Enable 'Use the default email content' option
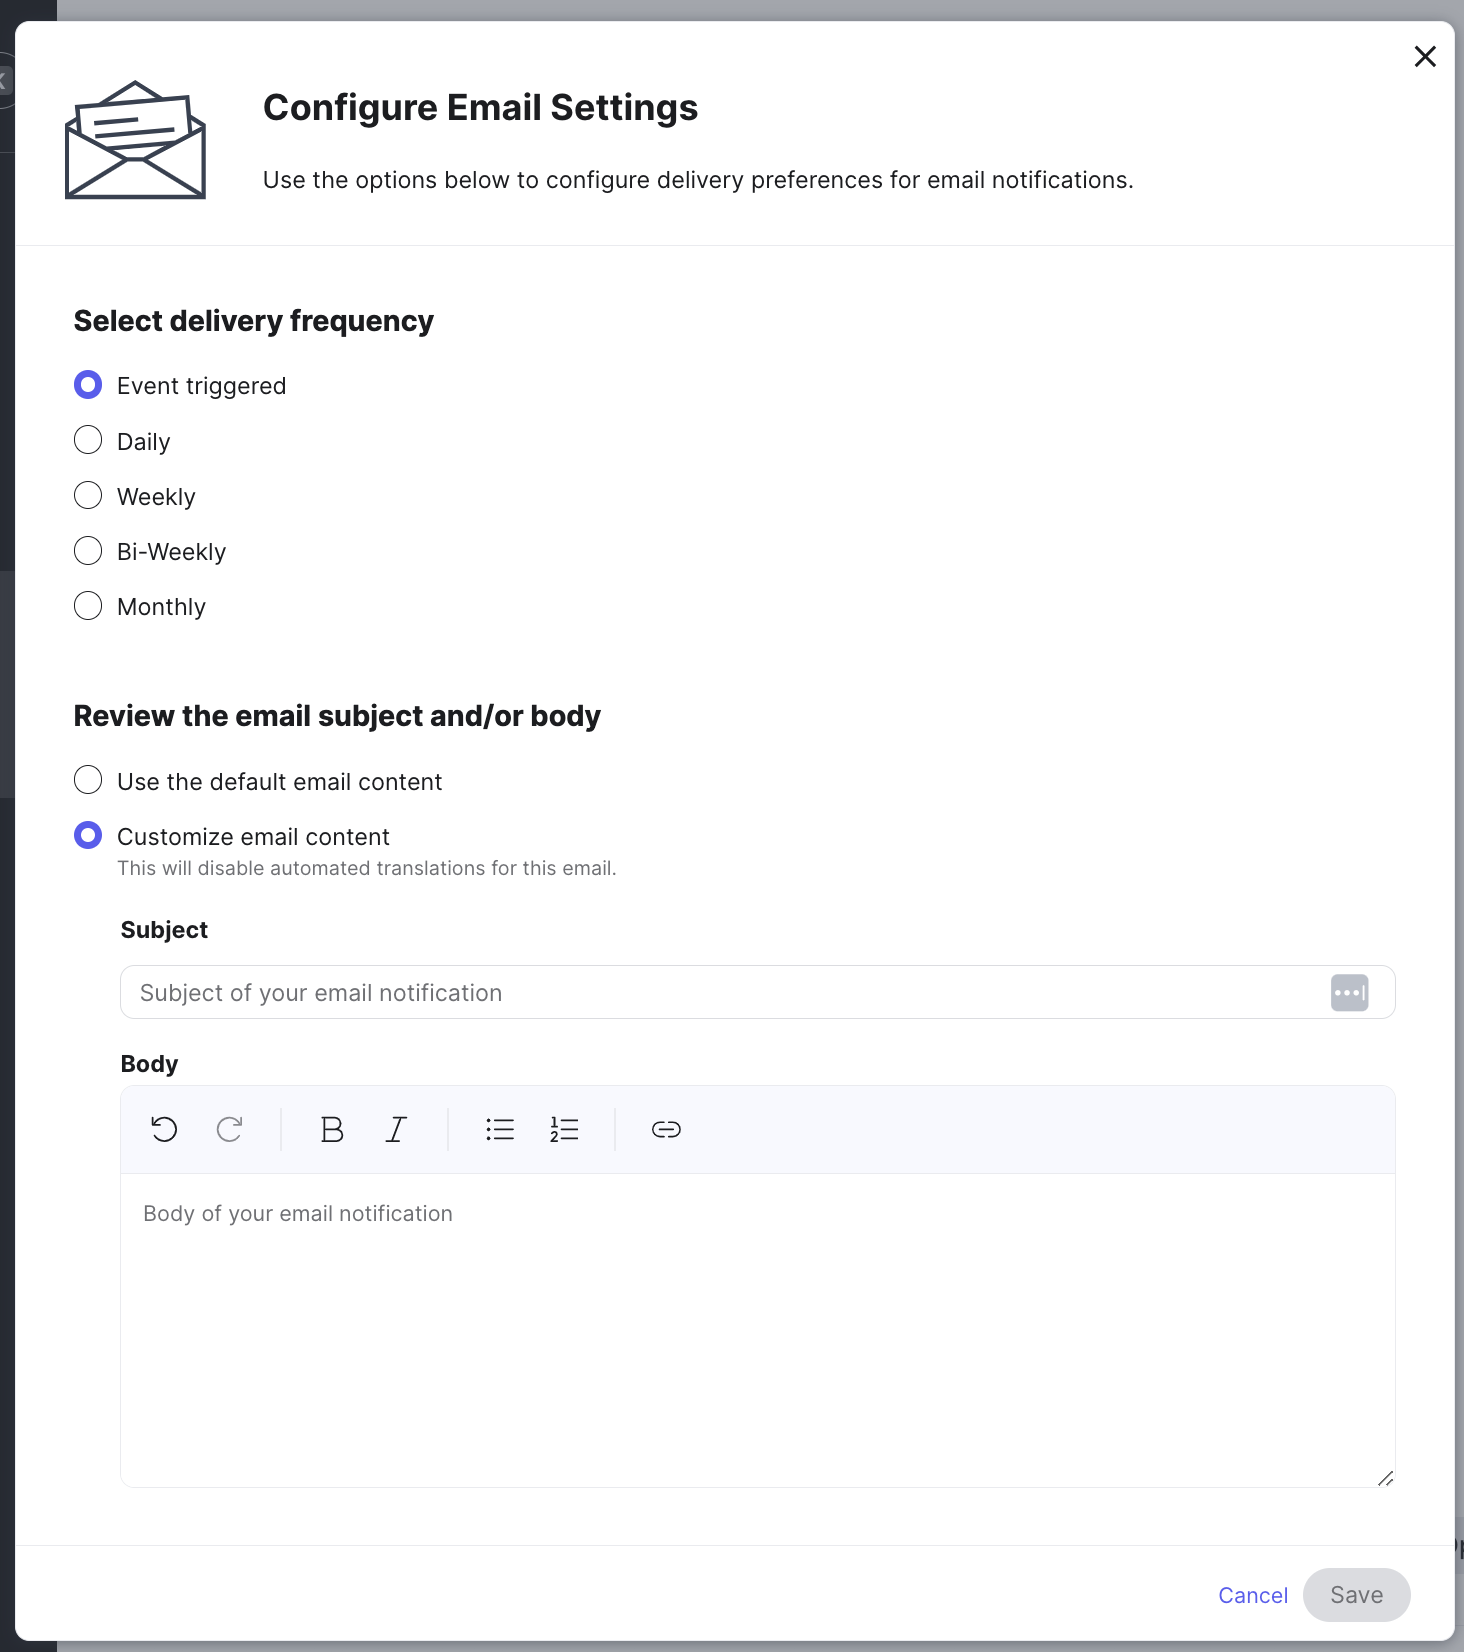This screenshot has width=1464, height=1652. point(87,780)
